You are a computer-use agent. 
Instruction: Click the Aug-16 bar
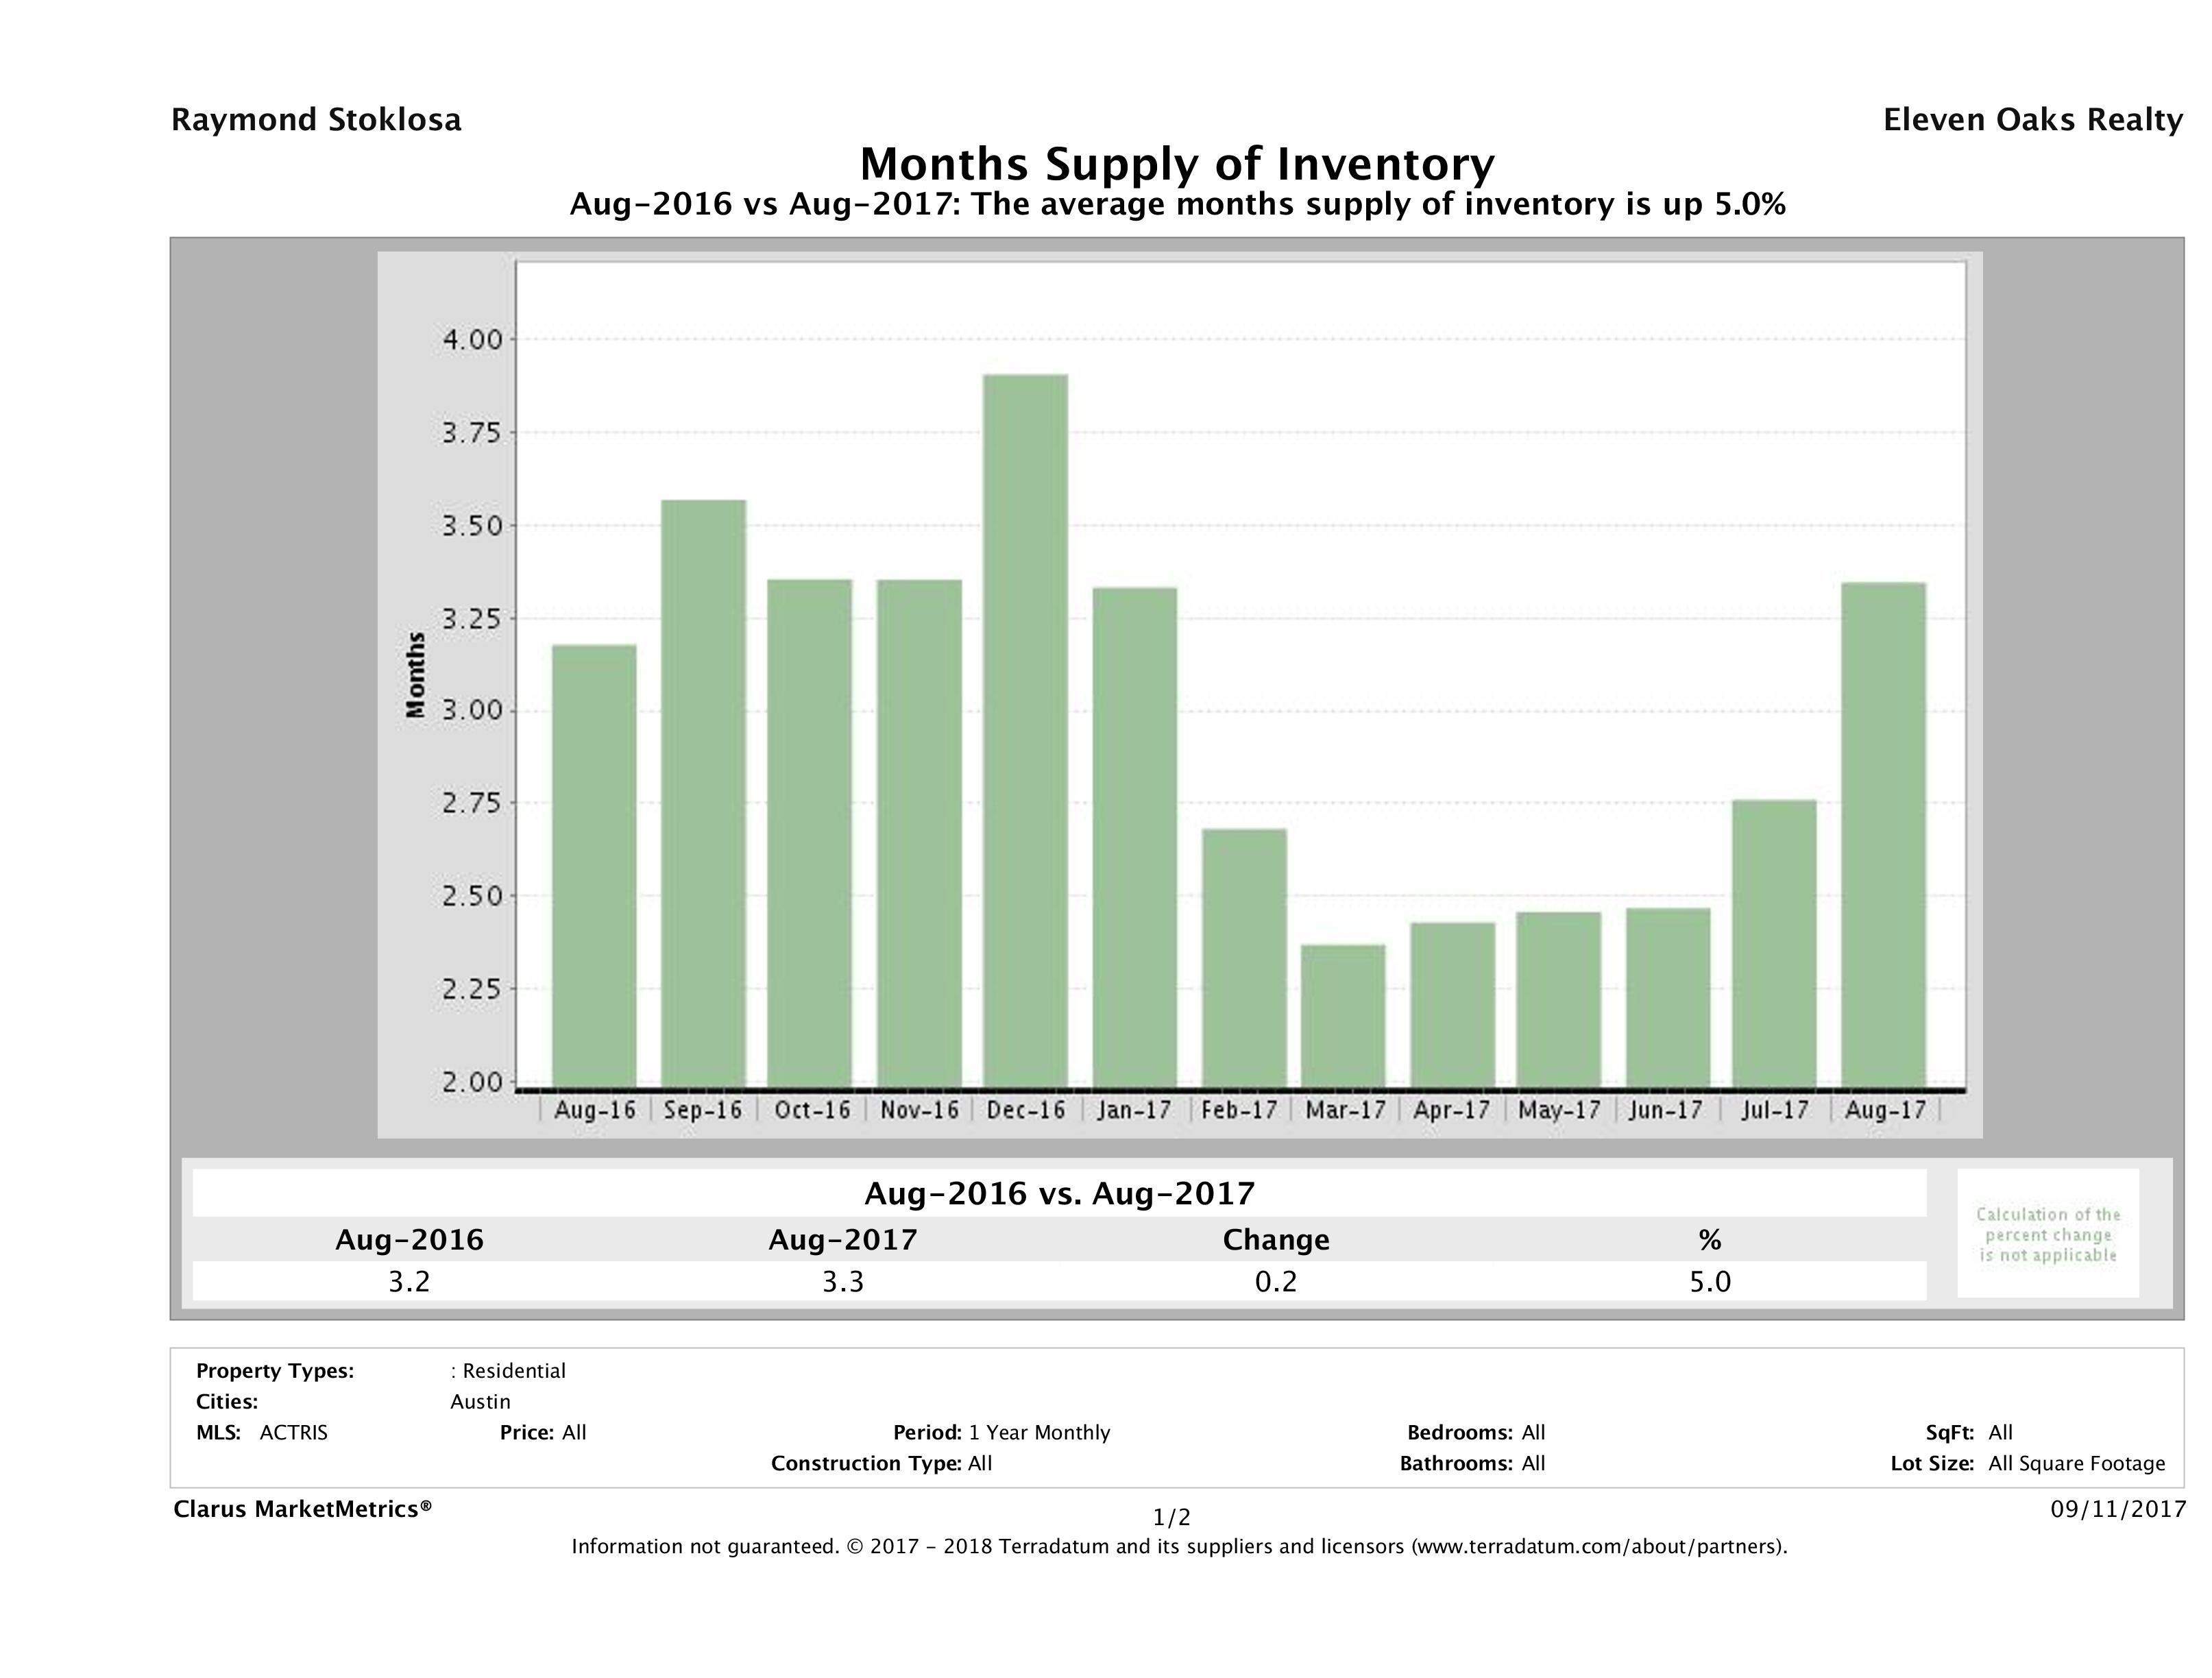point(594,866)
